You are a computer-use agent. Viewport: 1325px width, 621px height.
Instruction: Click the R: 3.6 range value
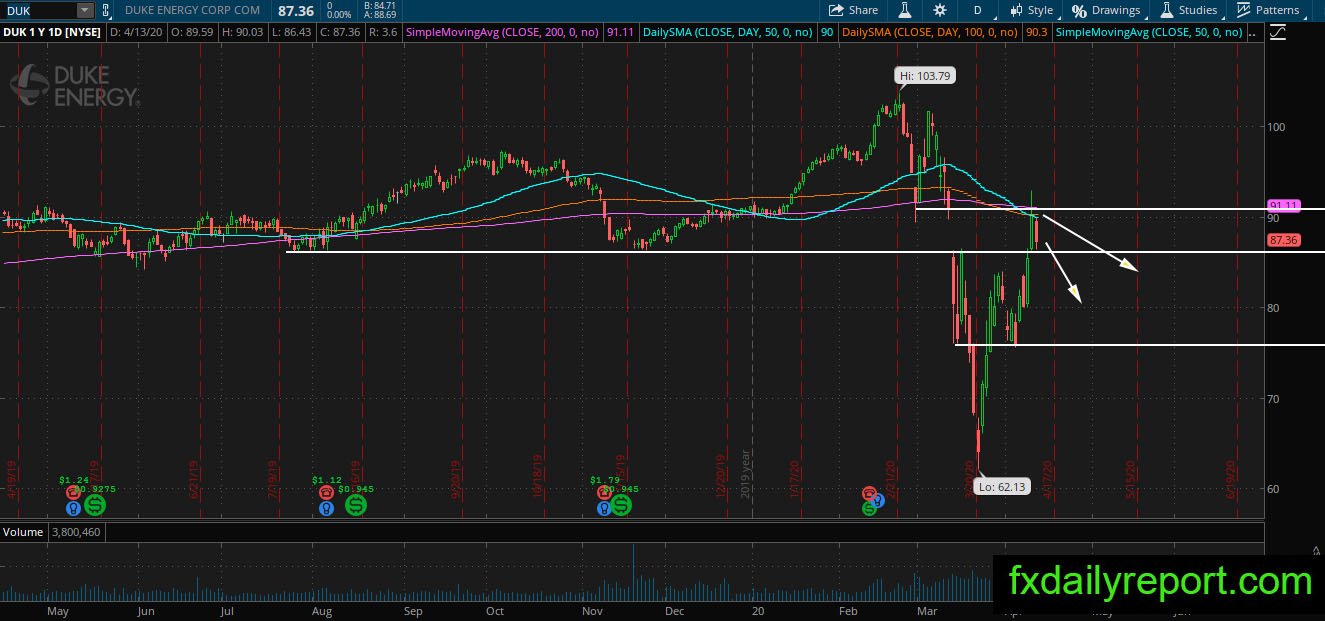coord(385,33)
